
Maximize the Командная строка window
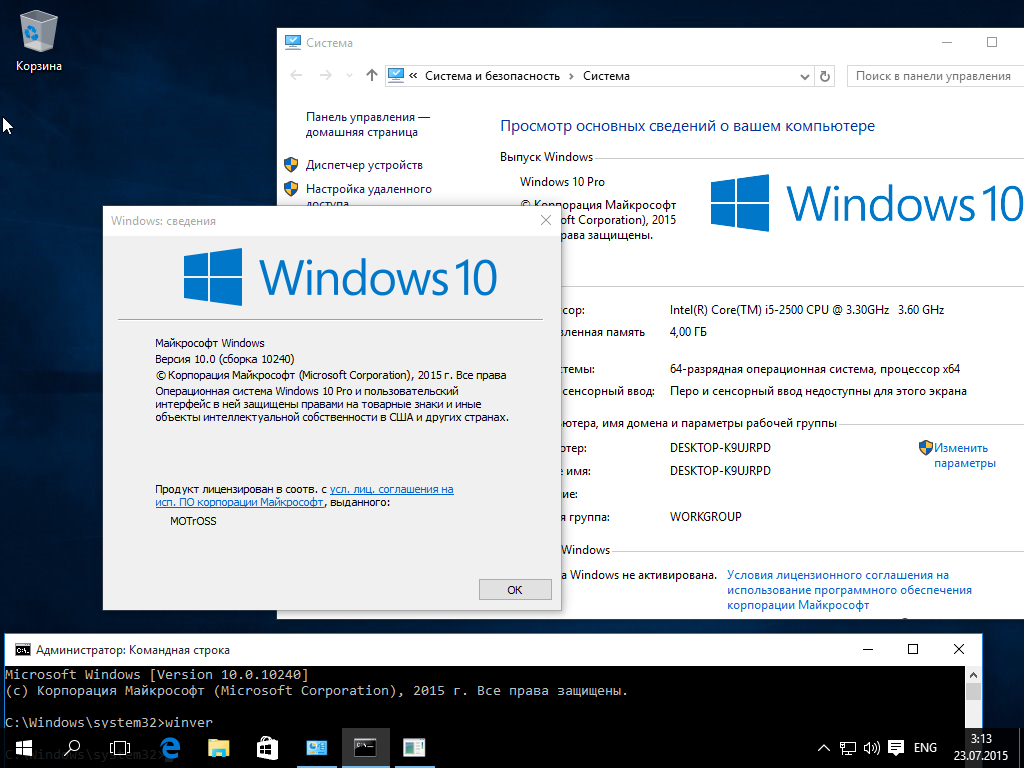click(913, 649)
